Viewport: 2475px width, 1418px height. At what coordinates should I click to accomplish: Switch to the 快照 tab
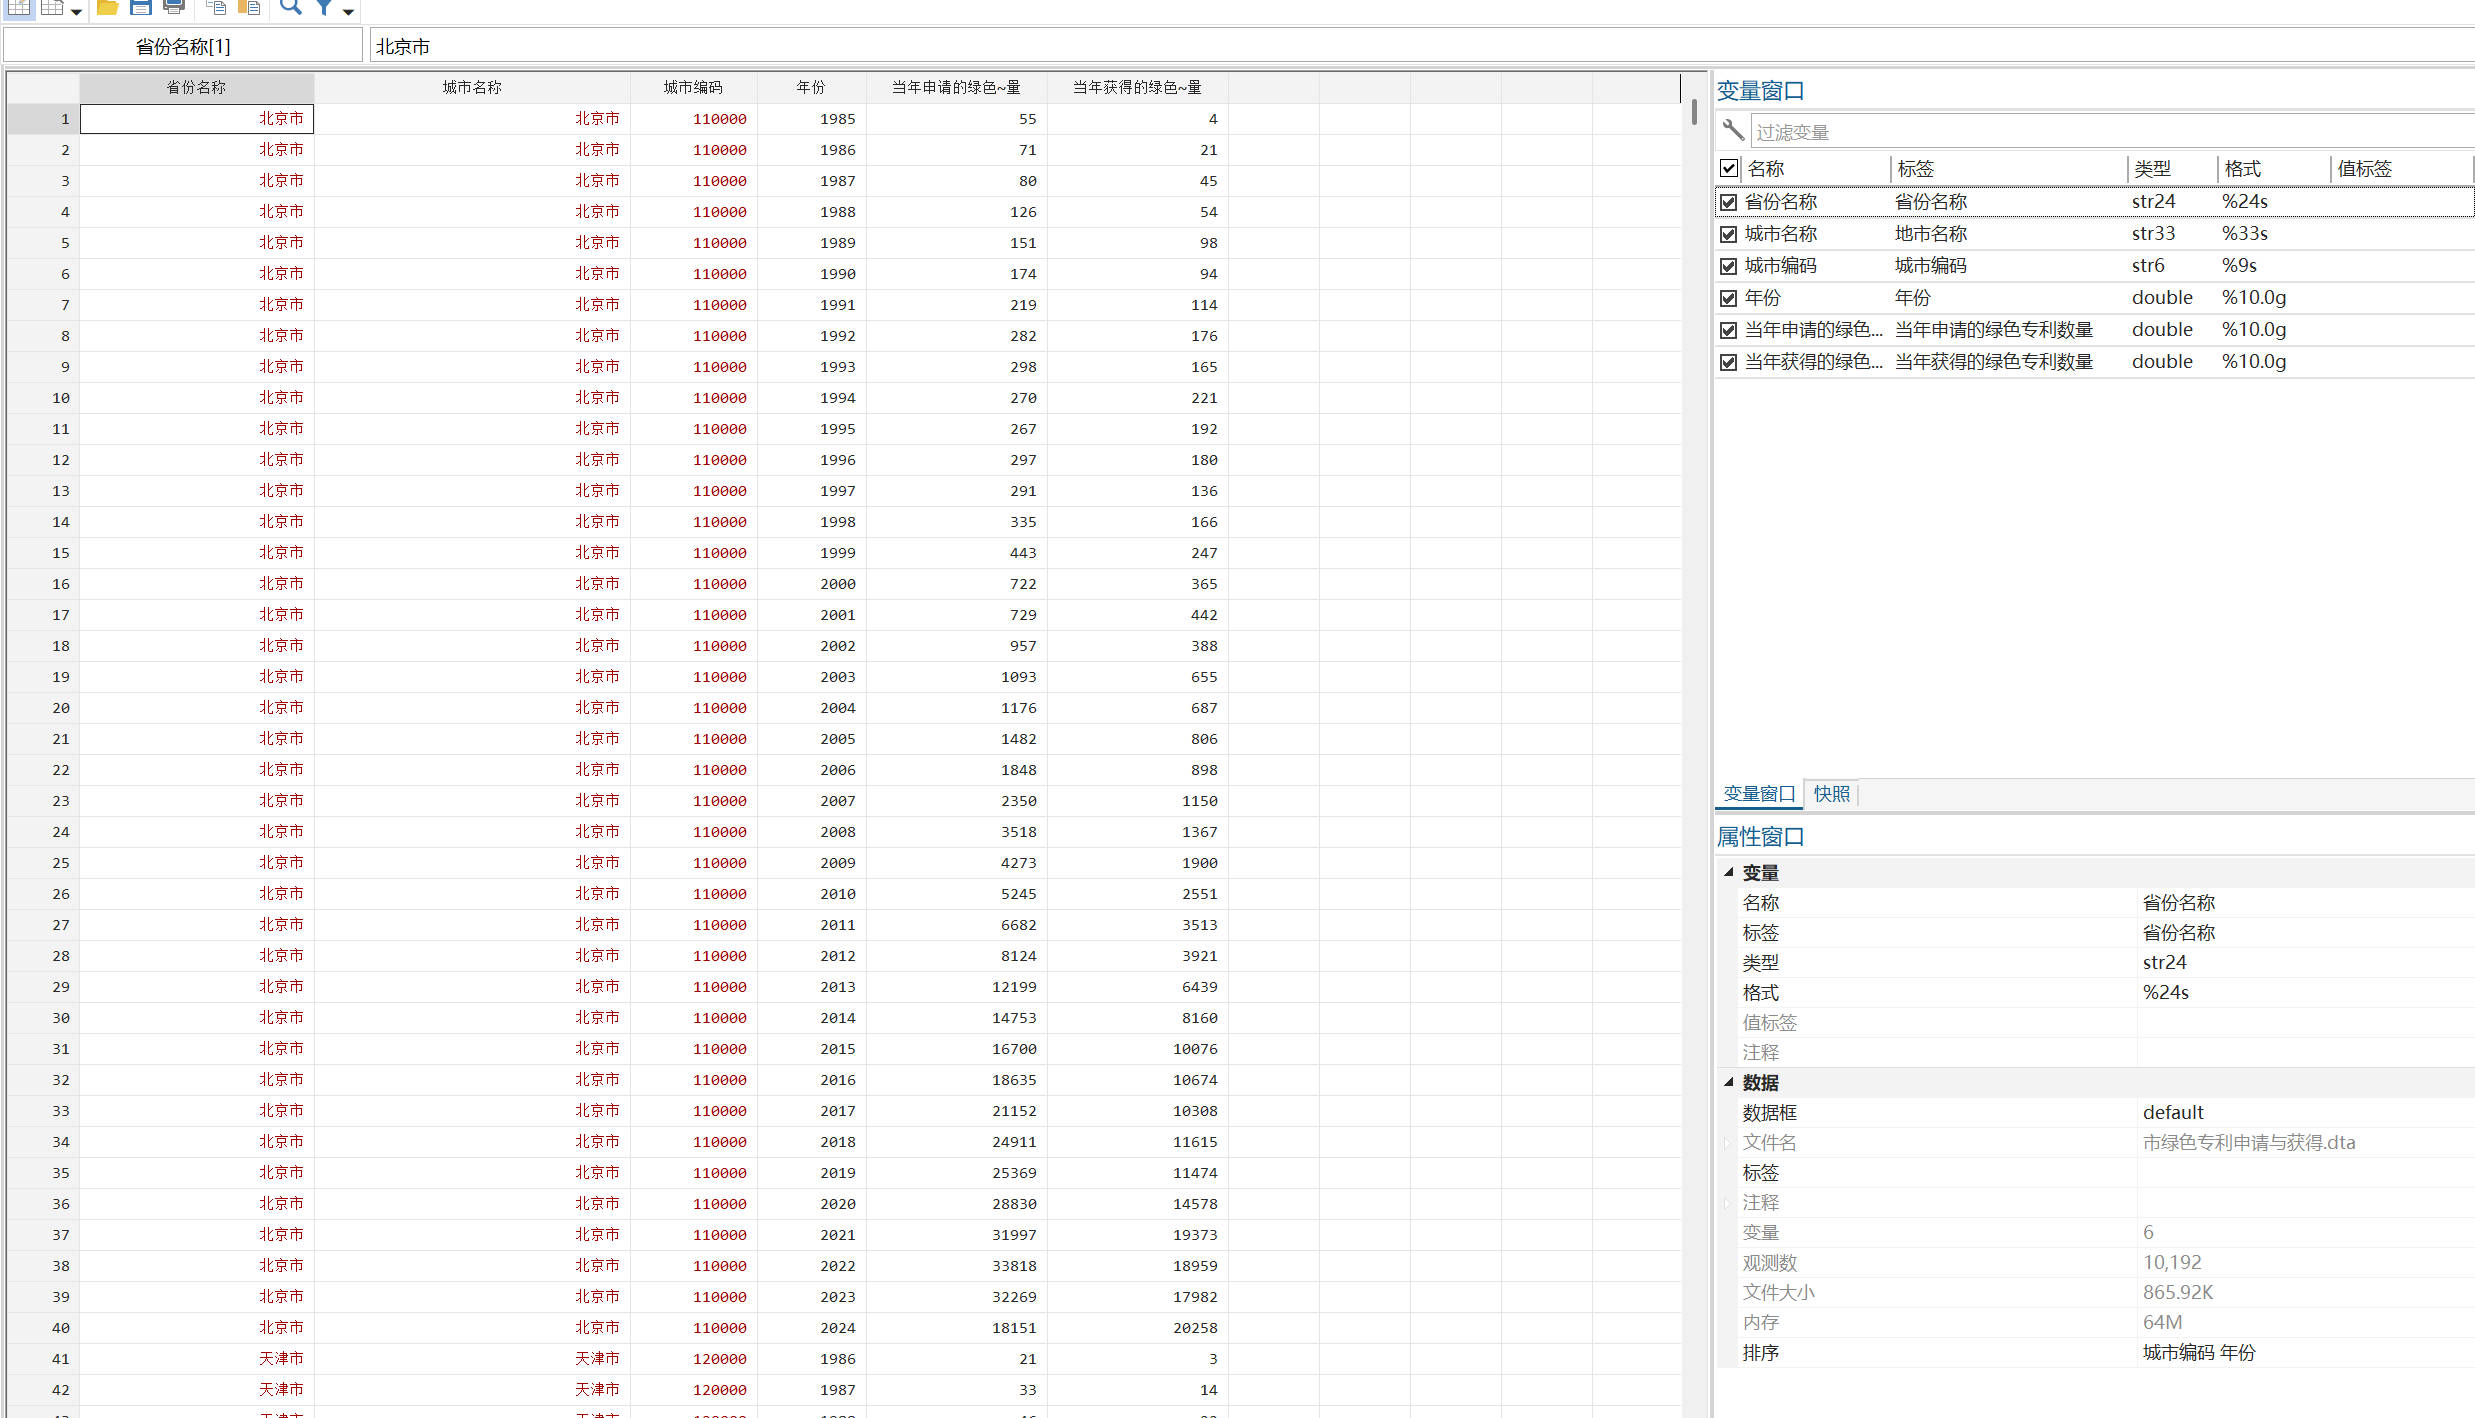[1831, 794]
